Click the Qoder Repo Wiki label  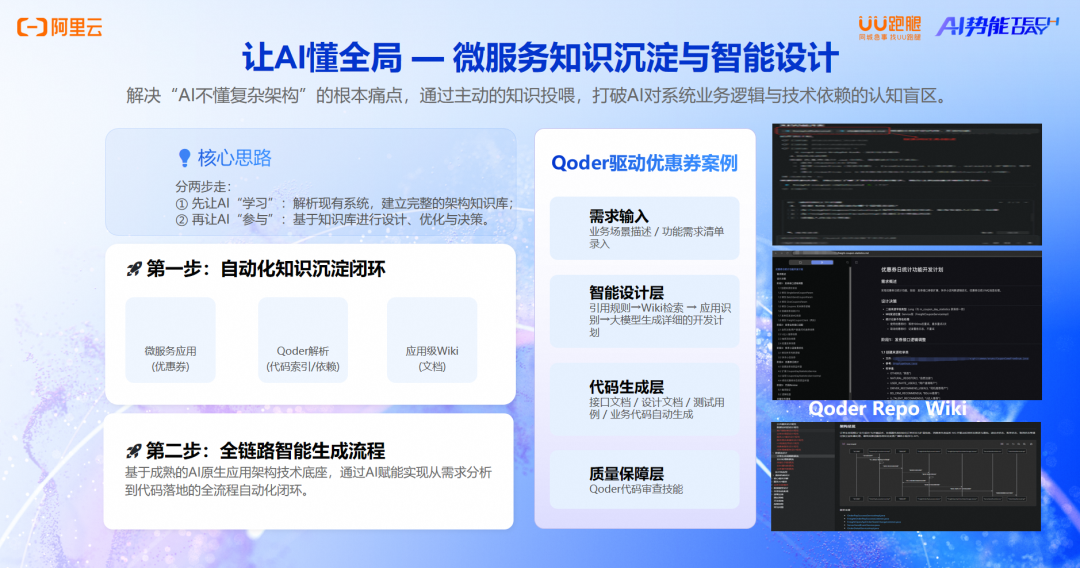click(x=887, y=409)
